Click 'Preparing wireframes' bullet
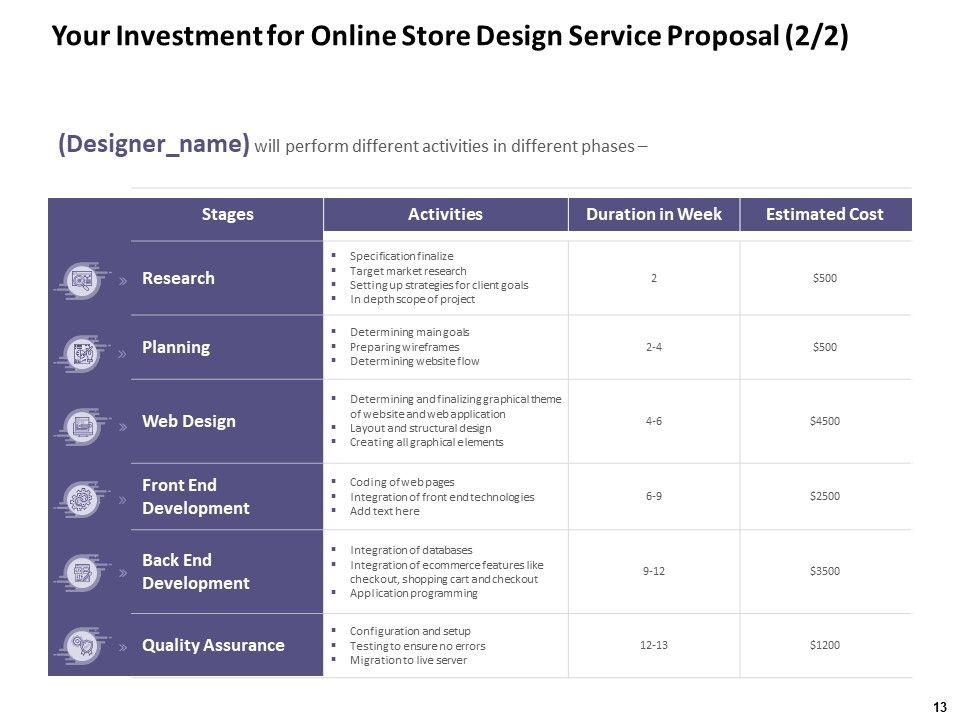The image size is (960, 720). point(404,347)
